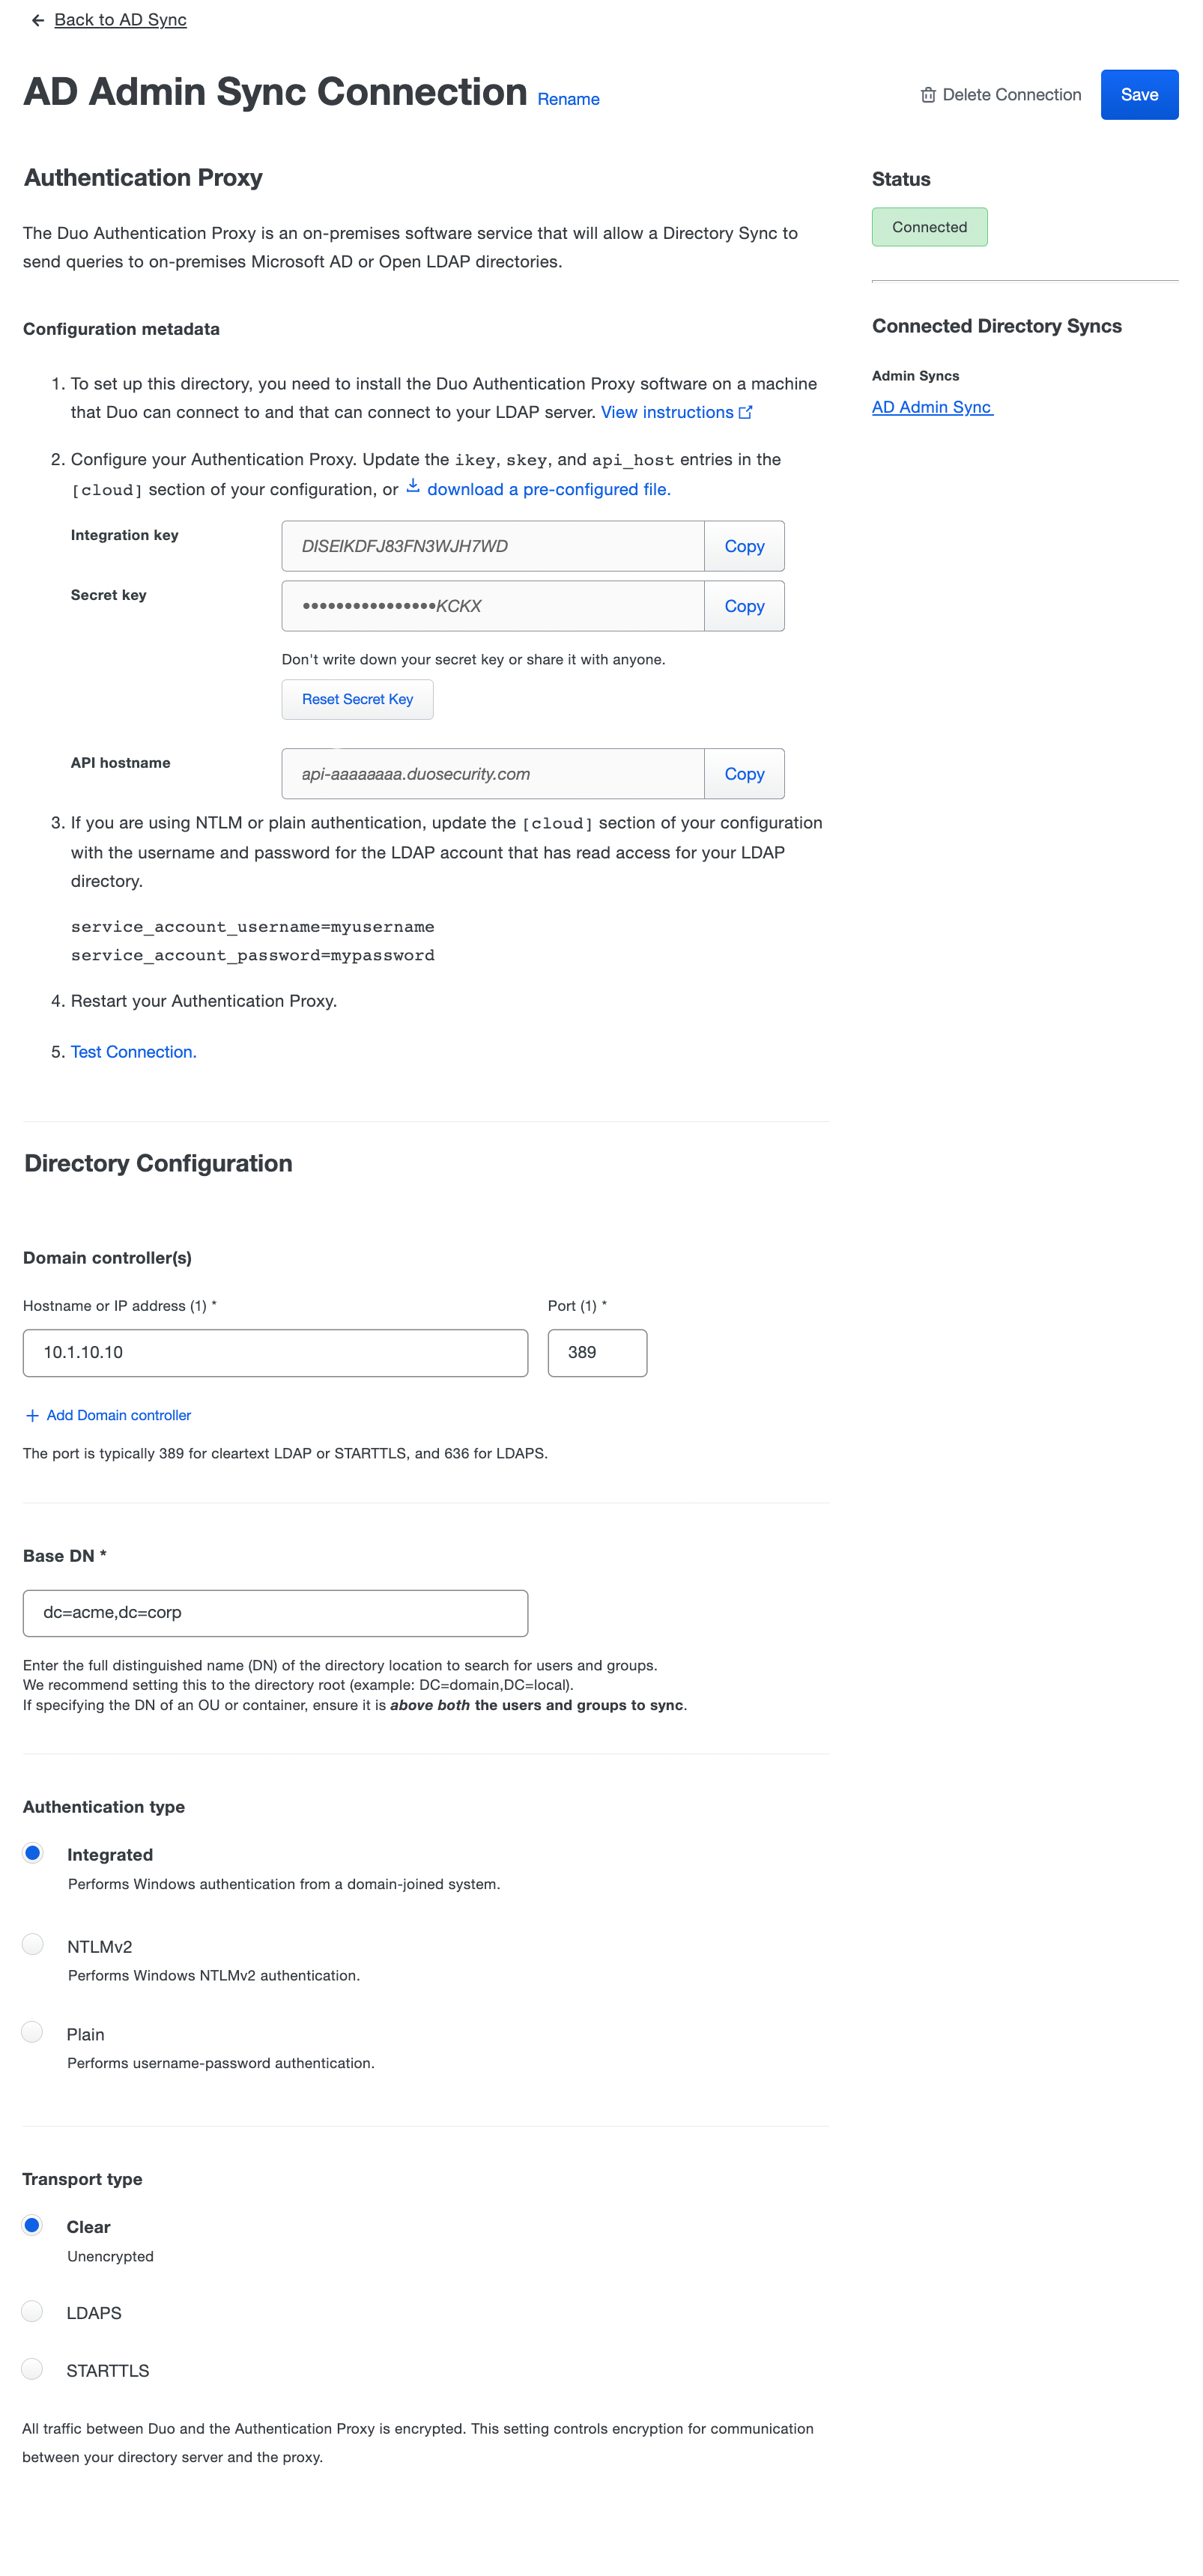The width and height of the screenshot is (1203, 2576).
Task: Click Reset Secret Key
Action: [x=356, y=699]
